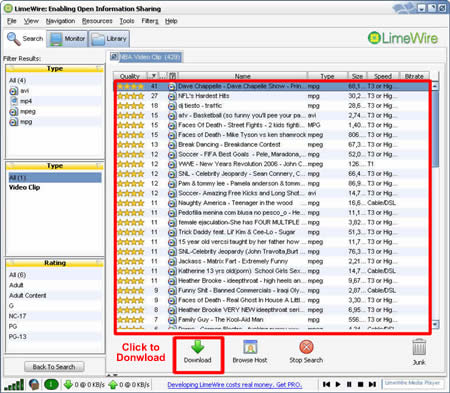Mark the selection as Junk via trash icon

[419, 347]
